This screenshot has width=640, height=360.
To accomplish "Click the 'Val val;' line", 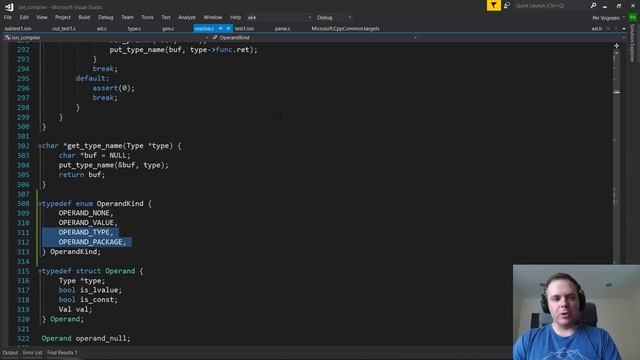I will (x=76, y=309).
